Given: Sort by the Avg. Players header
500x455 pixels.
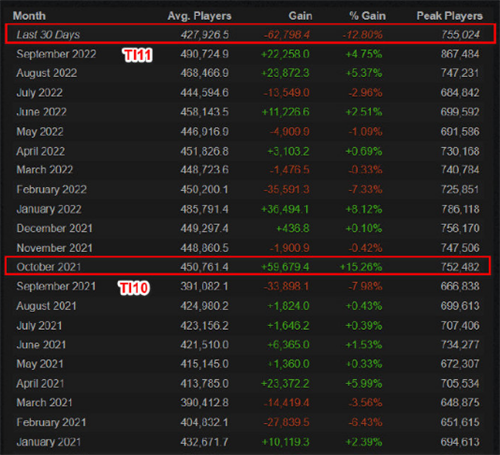Looking at the screenshot, I should point(199,16).
